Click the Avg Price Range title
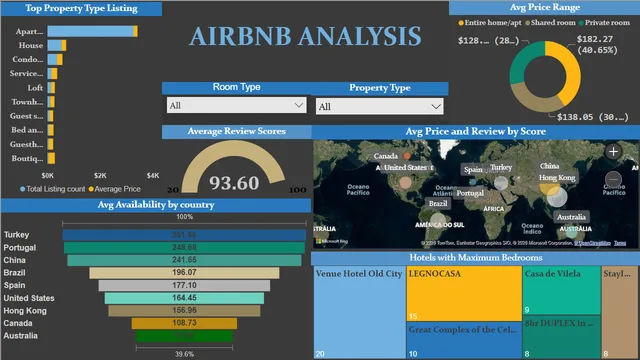Image resolution: width=640 pixels, height=360 pixels. 544,7
